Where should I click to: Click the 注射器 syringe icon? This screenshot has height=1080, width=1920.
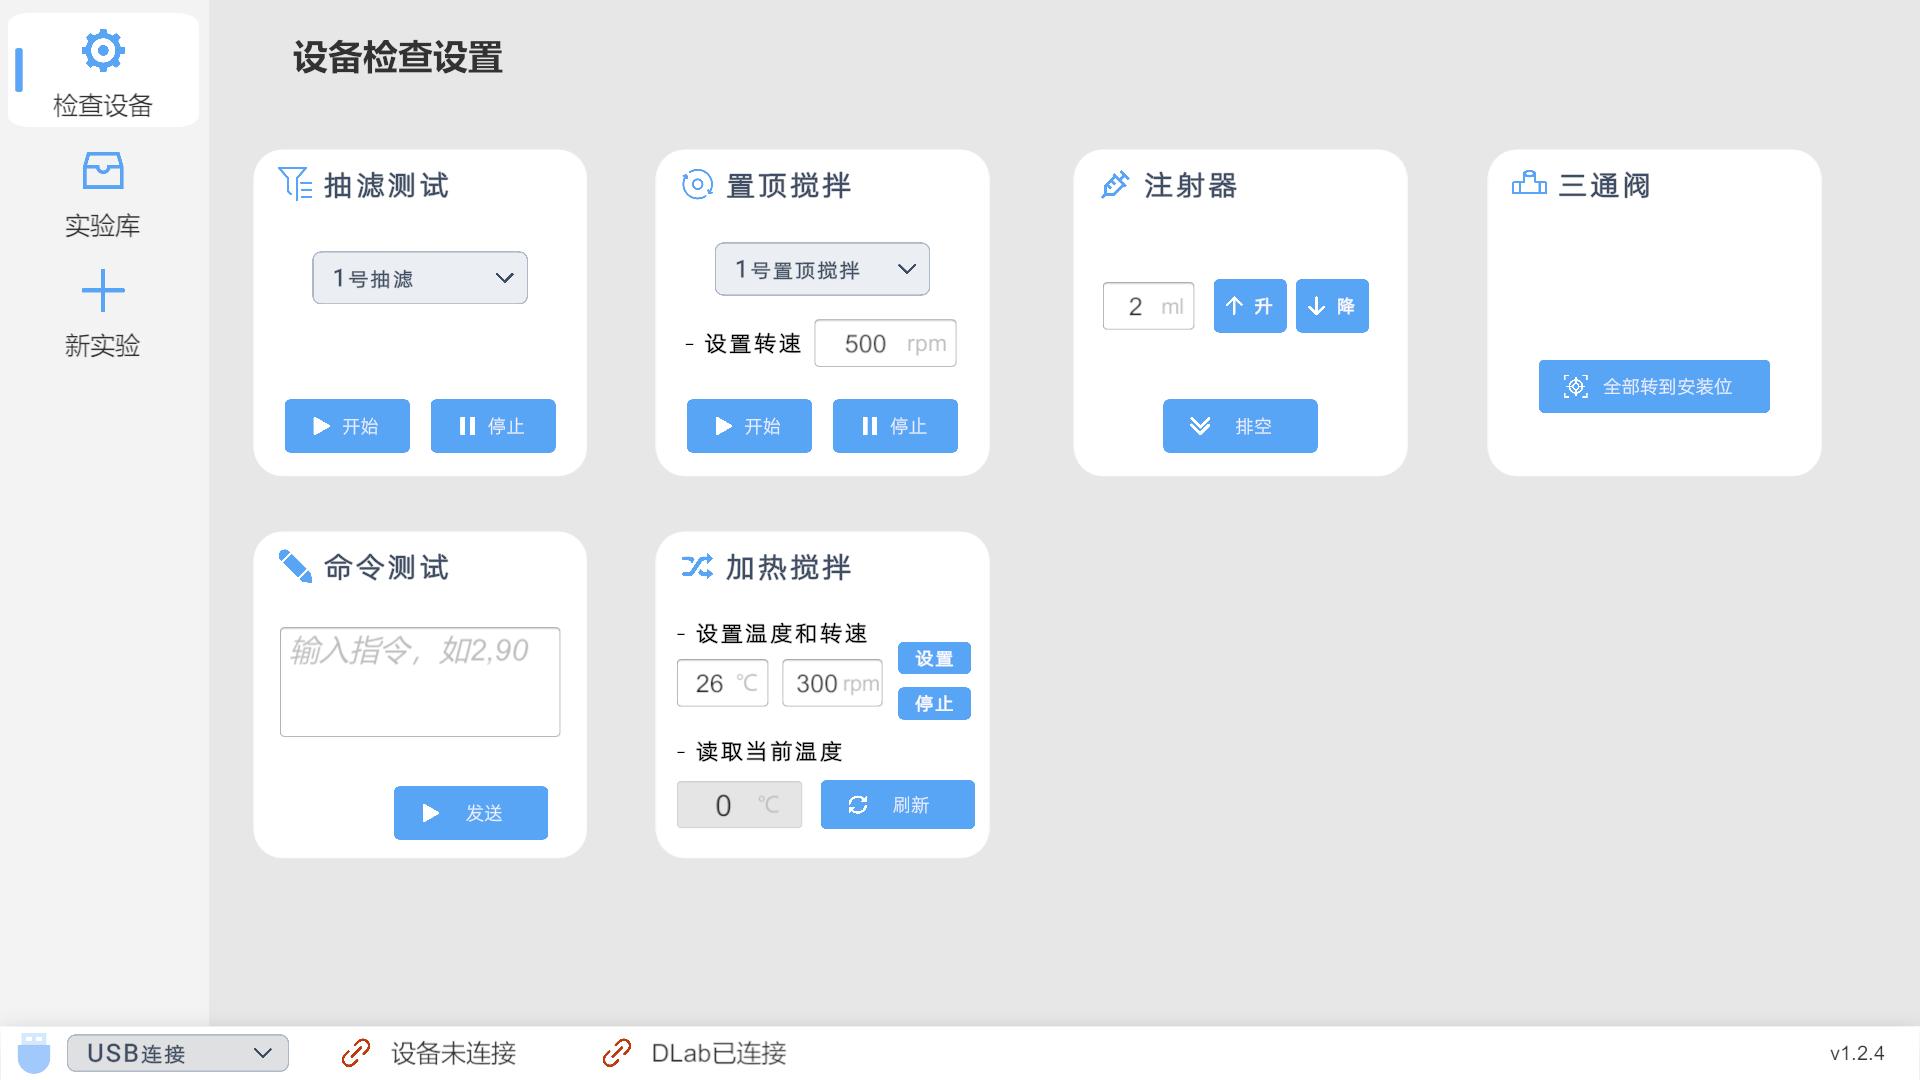coord(1114,184)
